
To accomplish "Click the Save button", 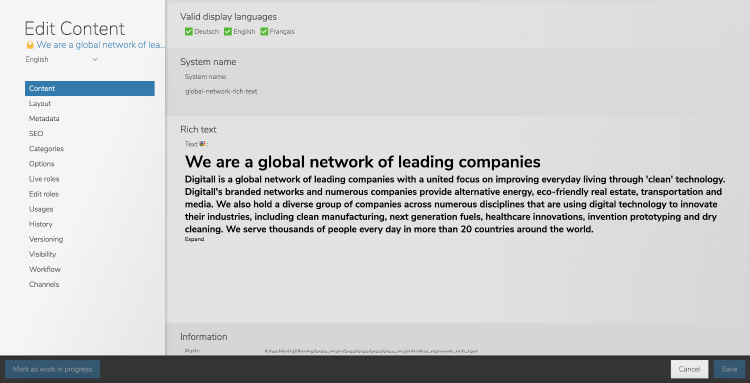I will pos(729,369).
